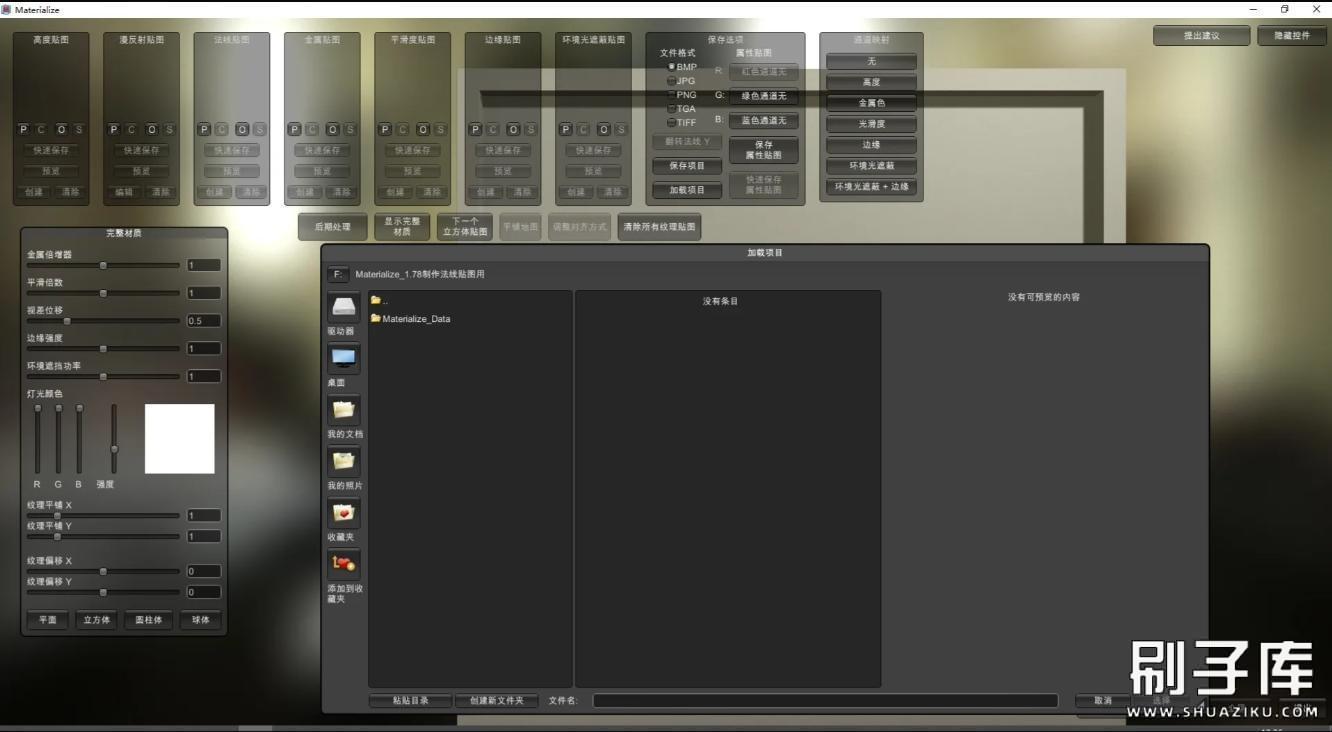This screenshot has width=1332, height=732.
Task: Choose TIFF as the file format
Action: (x=672, y=123)
